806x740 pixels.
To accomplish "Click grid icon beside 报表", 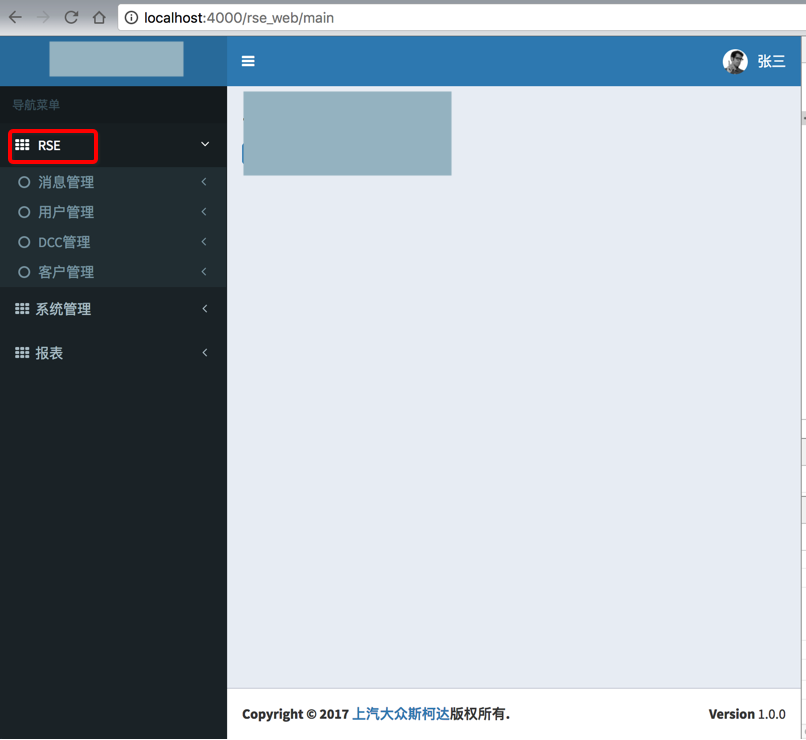I will click(22, 353).
